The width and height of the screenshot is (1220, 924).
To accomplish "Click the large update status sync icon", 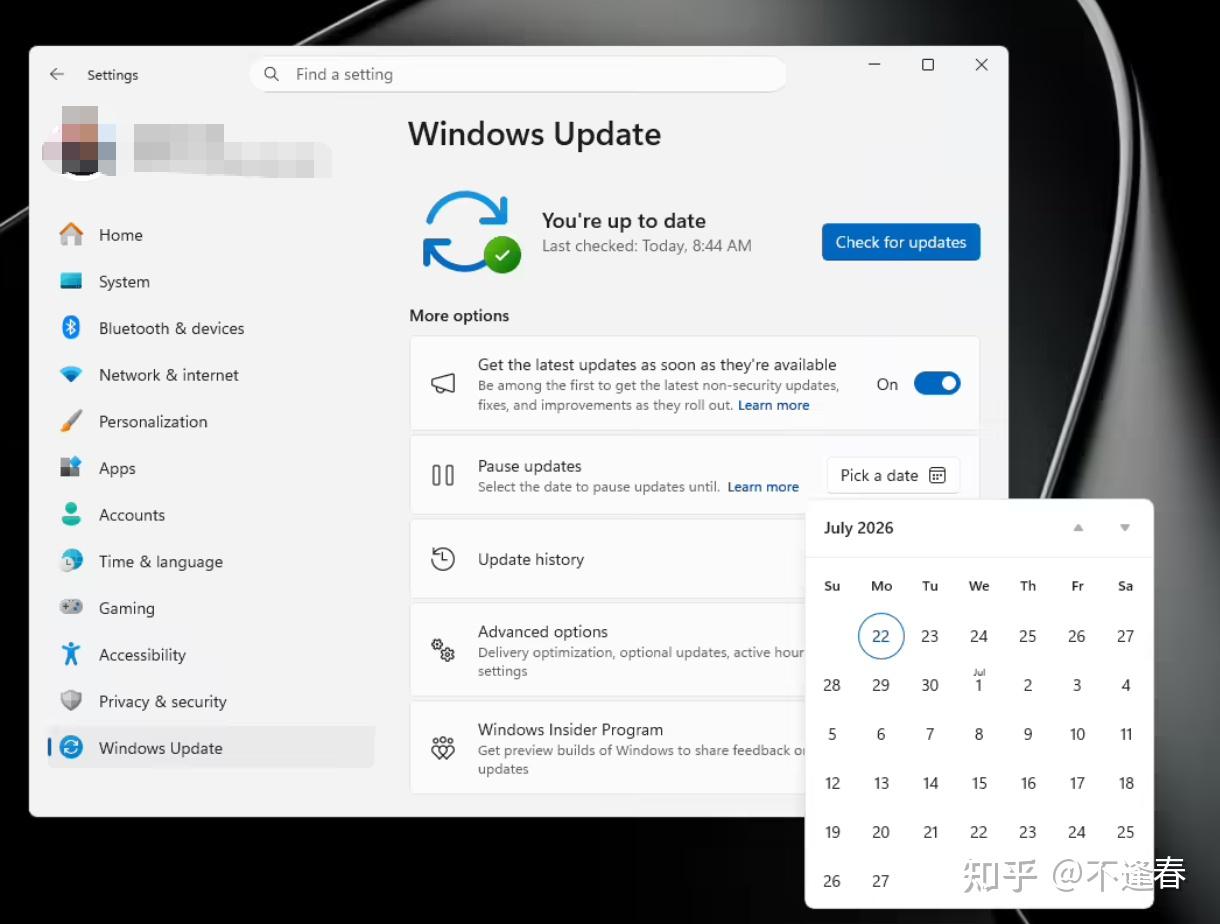I will tap(471, 232).
